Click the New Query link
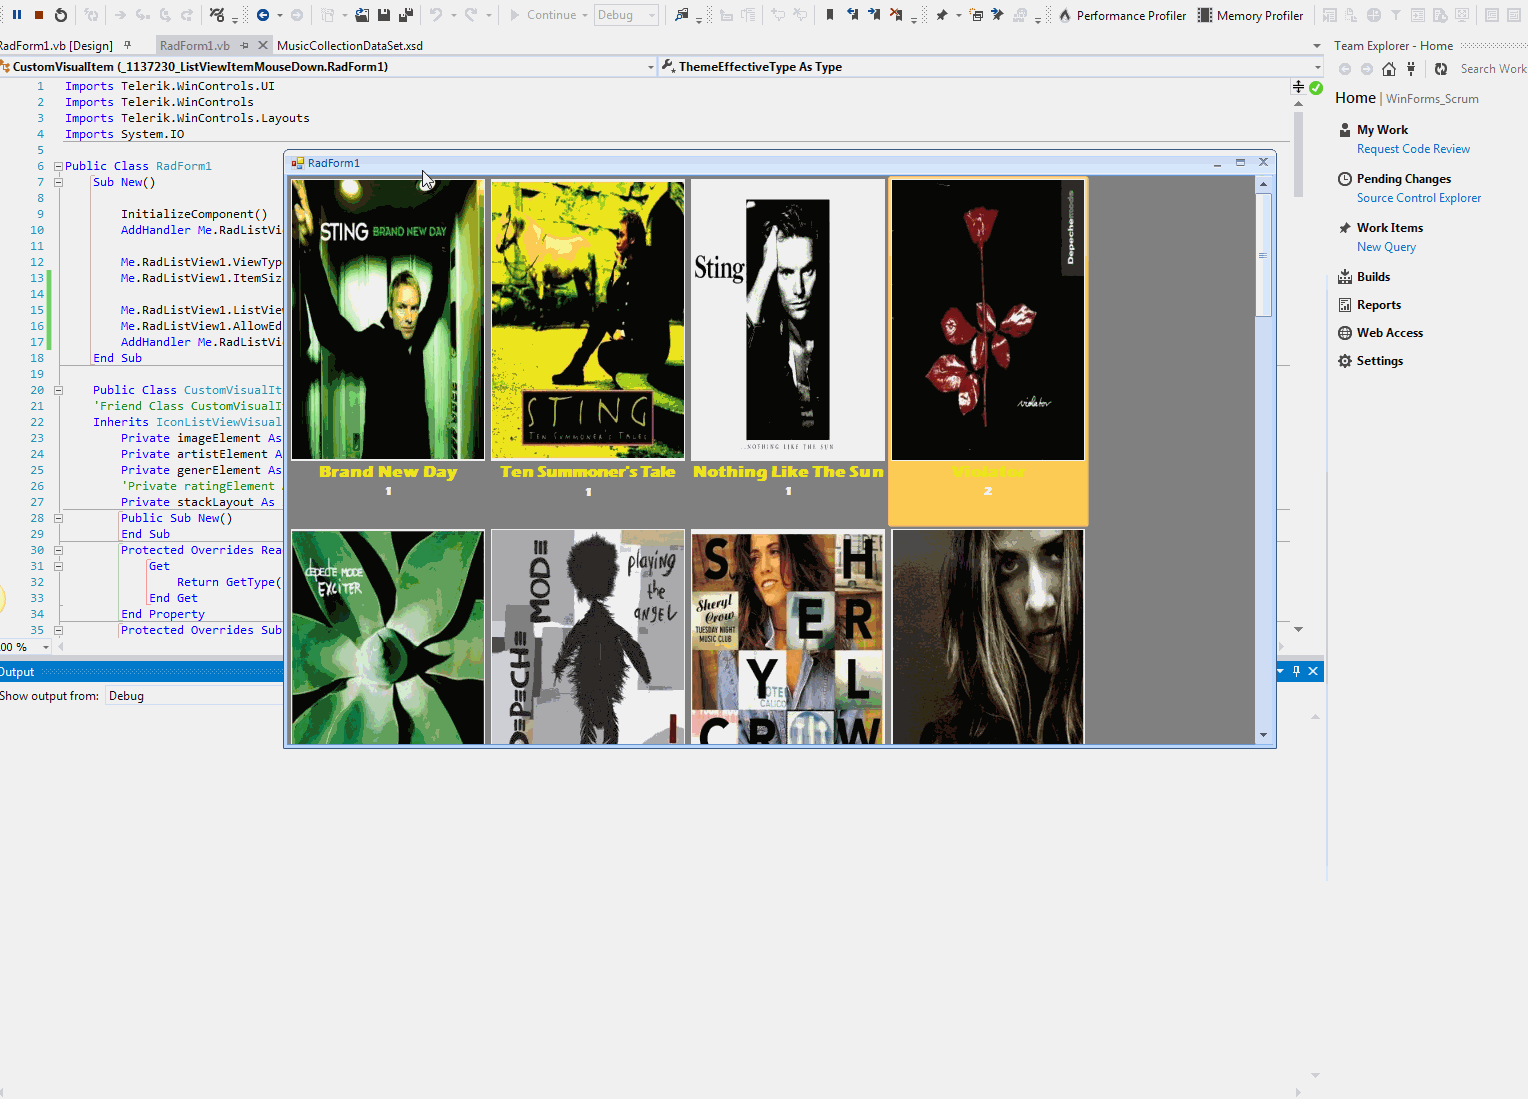The width and height of the screenshot is (1528, 1099). pyautogui.click(x=1386, y=247)
